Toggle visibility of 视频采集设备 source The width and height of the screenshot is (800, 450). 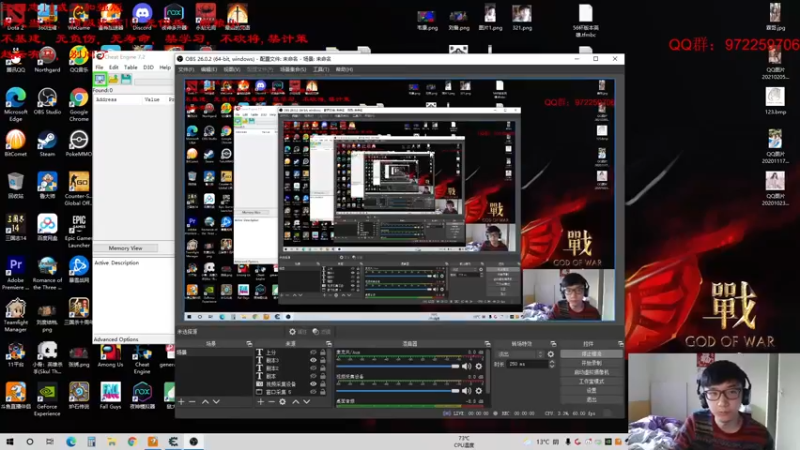click(x=313, y=384)
